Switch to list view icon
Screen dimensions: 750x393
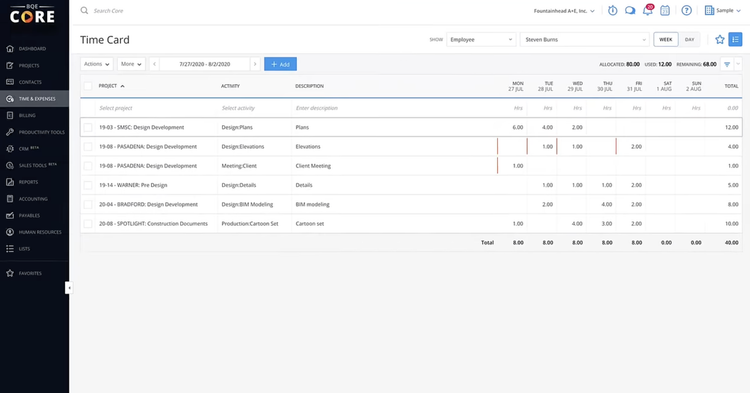pyautogui.click(x=735, y=40)
